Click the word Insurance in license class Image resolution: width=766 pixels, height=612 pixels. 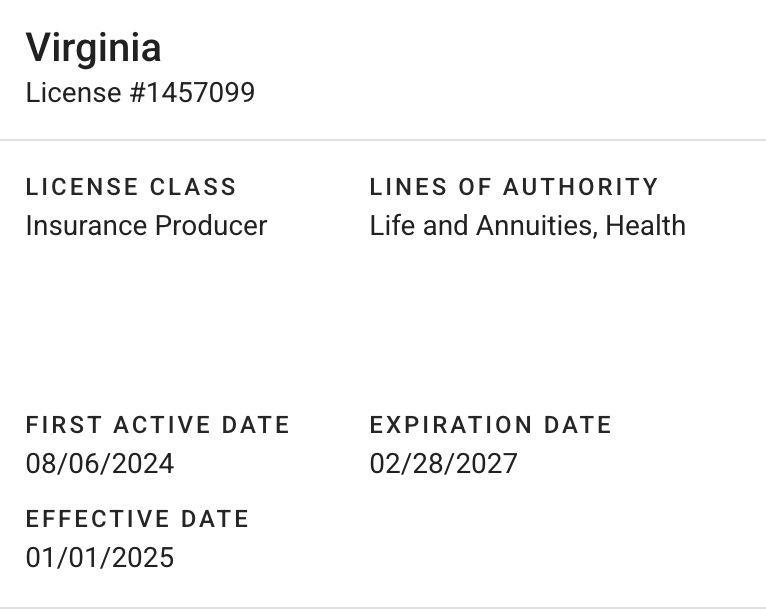coord(86,225)
